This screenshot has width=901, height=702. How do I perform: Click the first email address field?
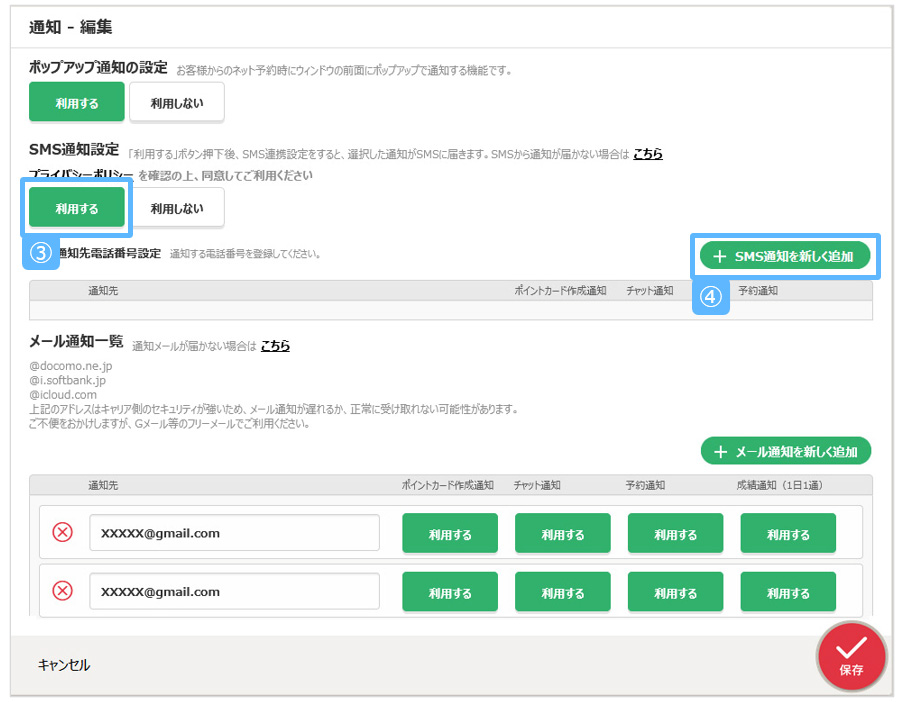[x=234, y=533]
